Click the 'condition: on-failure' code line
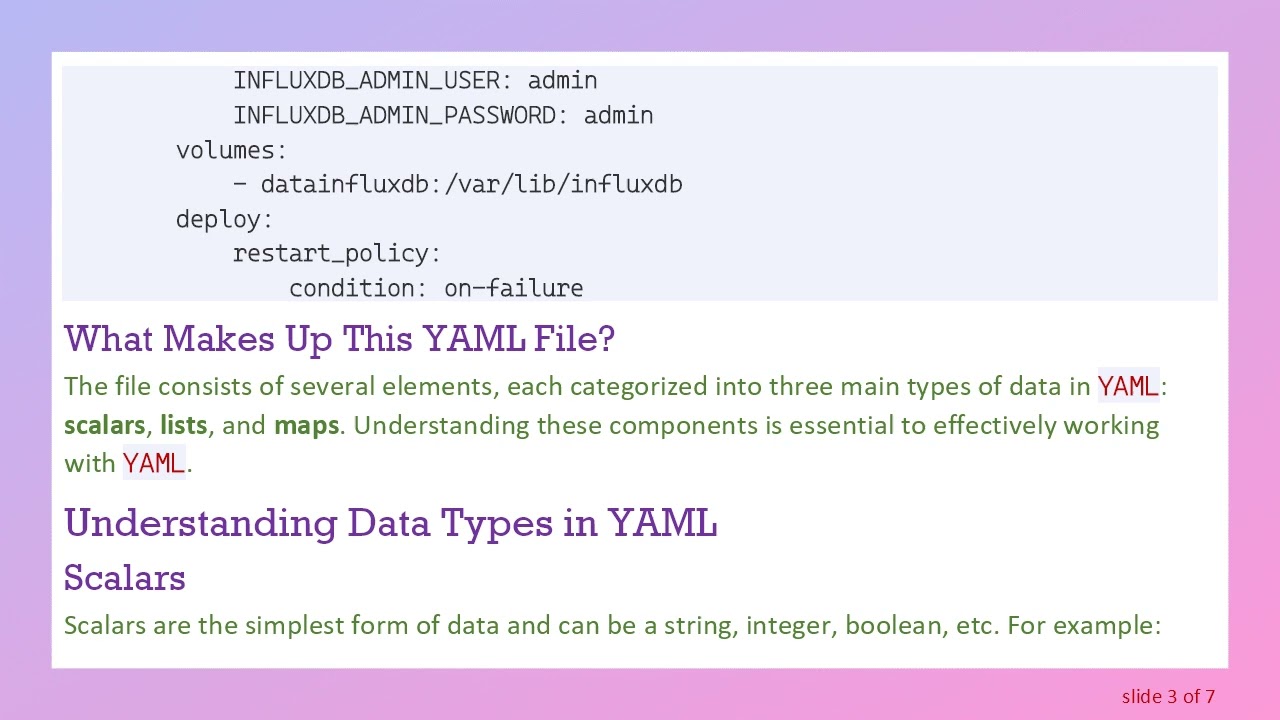Viewport: 1280px width, 720px height. [x=436, y=288]
